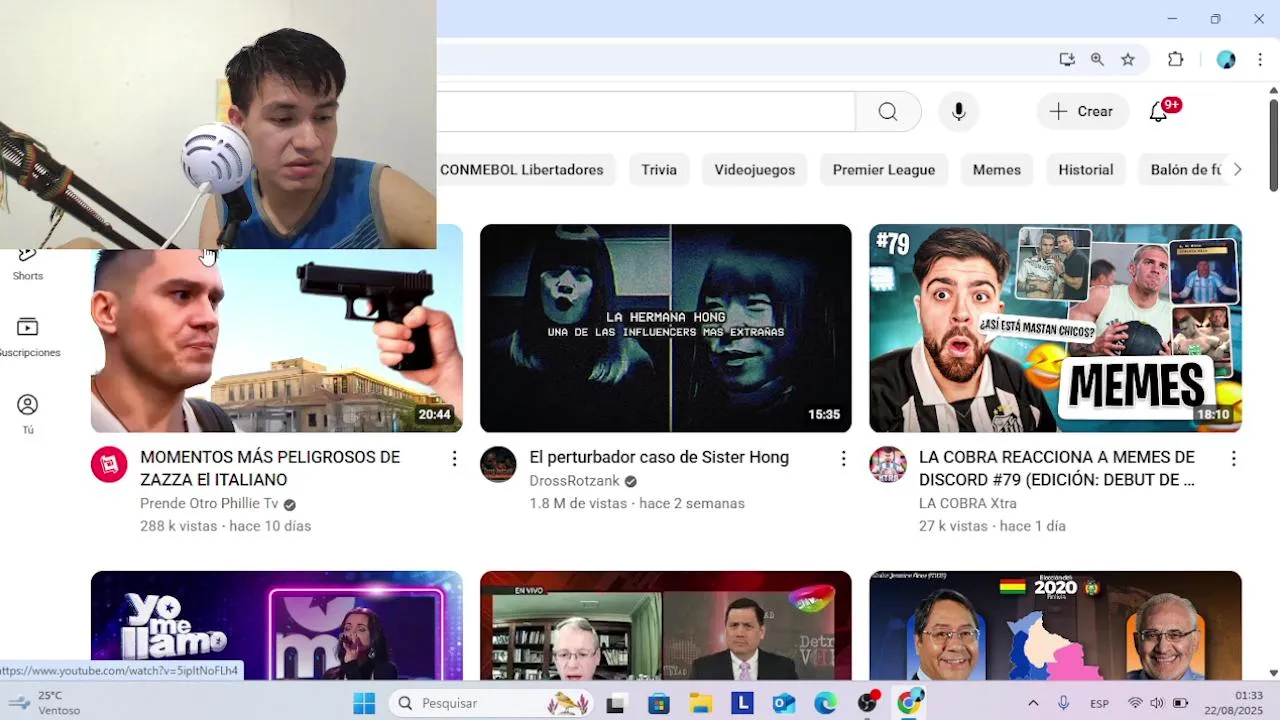This screenshot has height=720, width=1280.
Task: Bookmark this page with star icon
Action: pyautogui.click(x=1128, y=59)
